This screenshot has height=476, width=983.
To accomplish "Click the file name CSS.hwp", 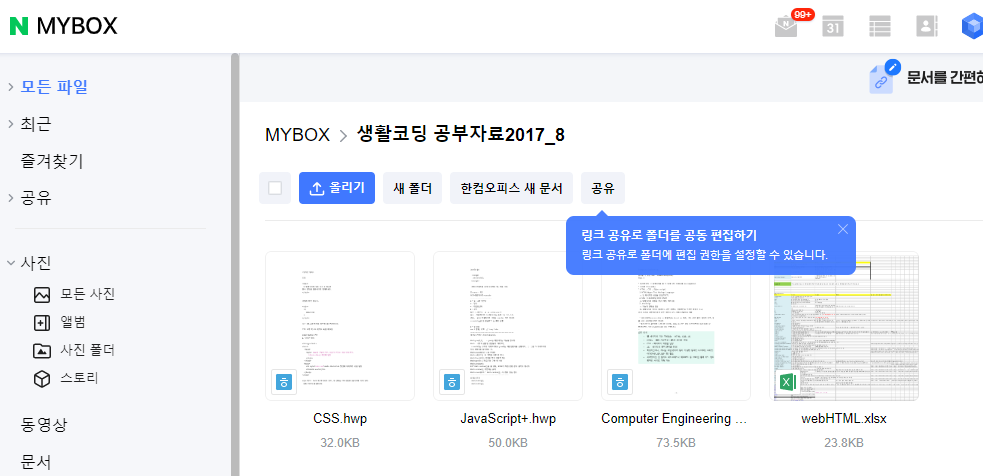I will tap(340, 419).
